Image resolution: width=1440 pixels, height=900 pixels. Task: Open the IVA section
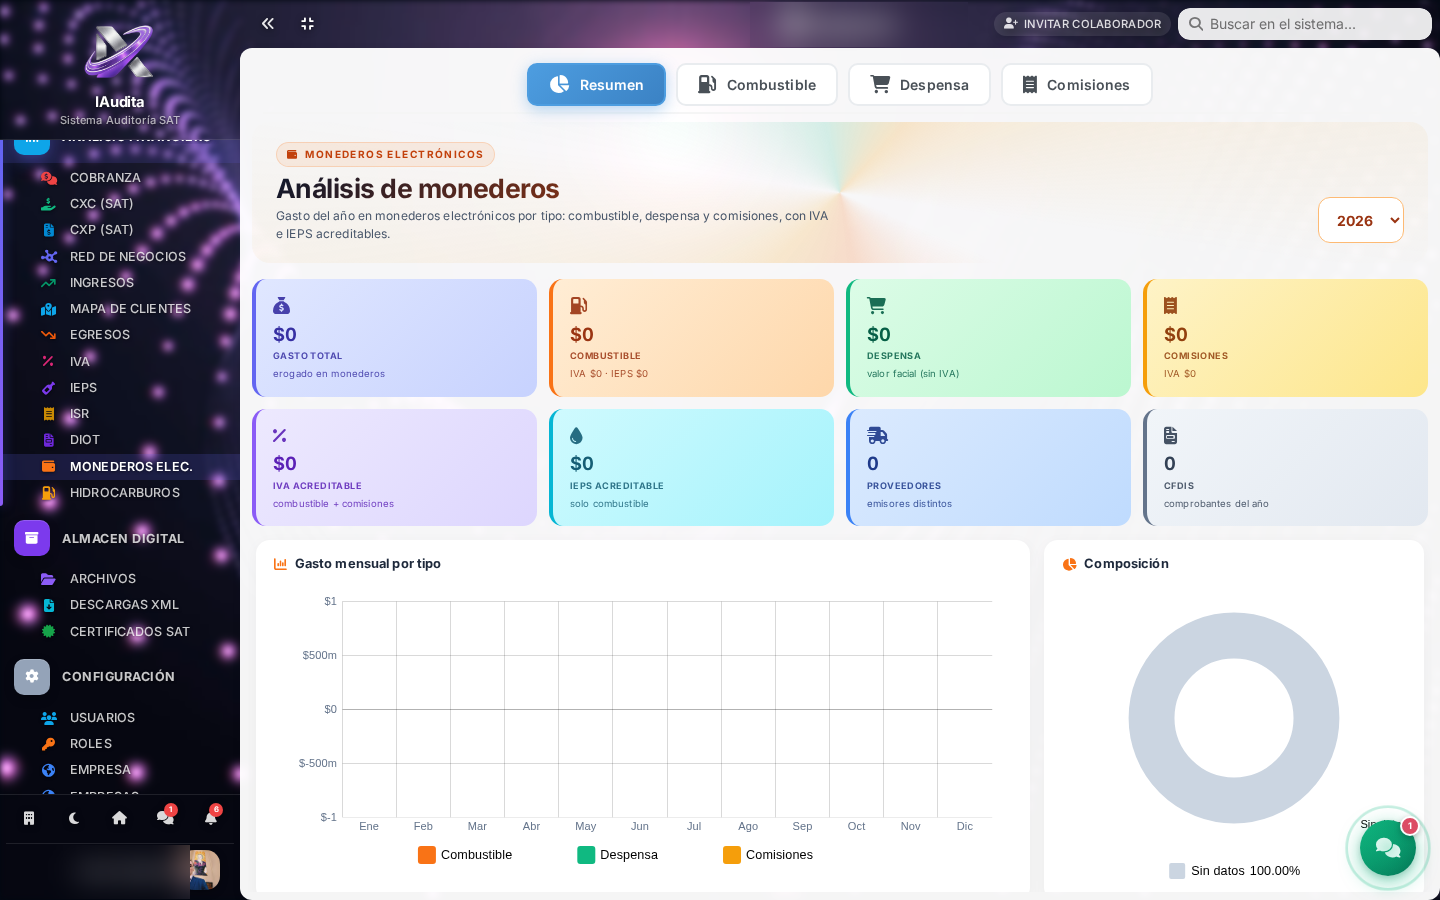(x=120, y=361)
